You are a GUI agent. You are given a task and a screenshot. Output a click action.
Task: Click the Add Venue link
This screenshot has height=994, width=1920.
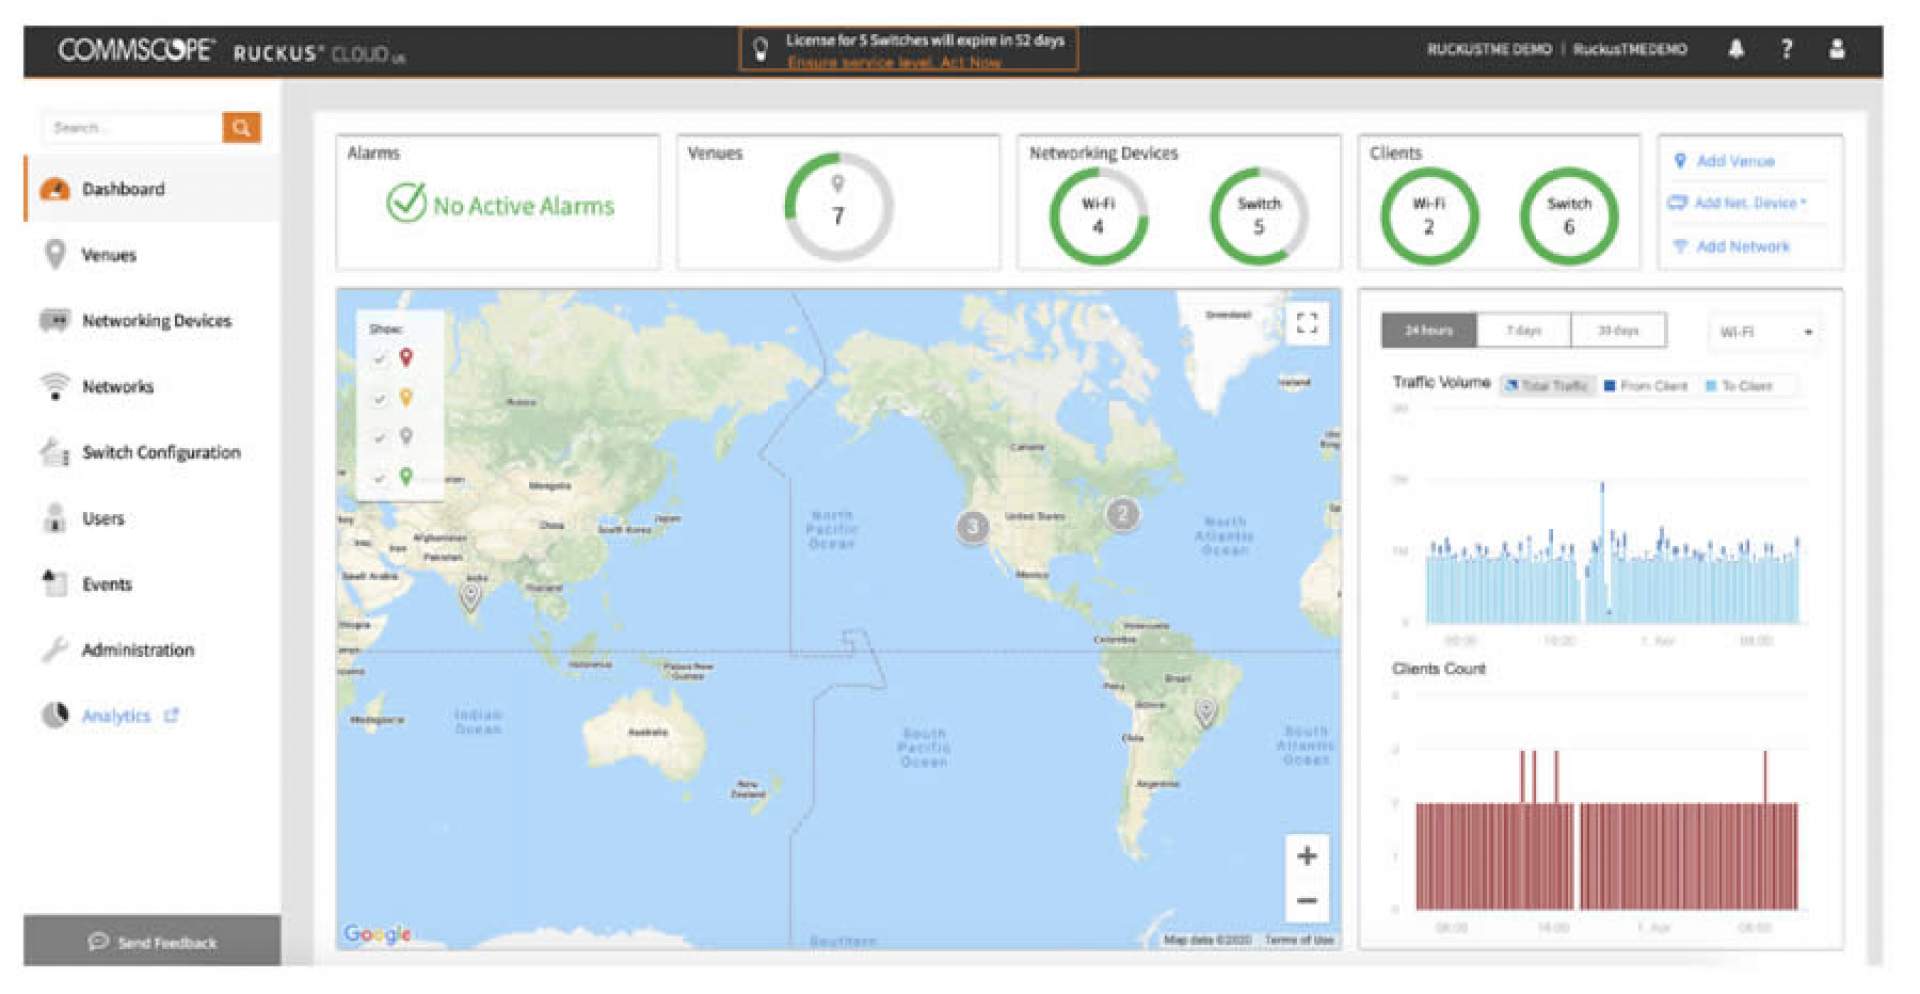tap(1734, 161)
